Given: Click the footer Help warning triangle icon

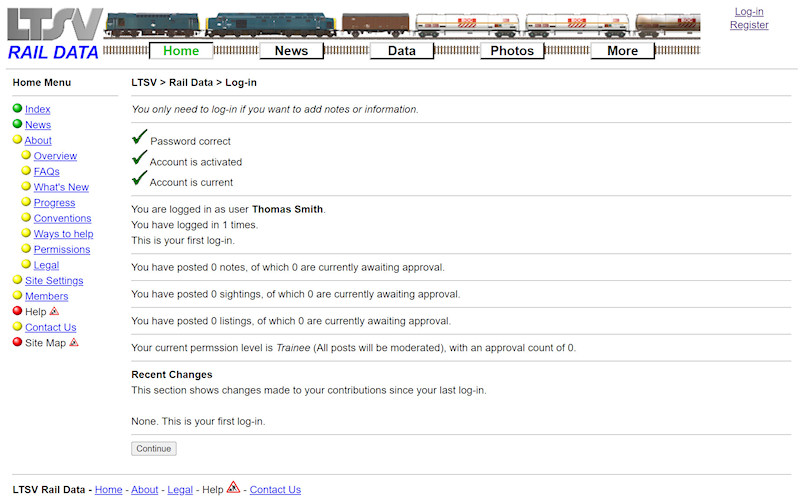Looking at the screenshot, I should pos(233,488).
